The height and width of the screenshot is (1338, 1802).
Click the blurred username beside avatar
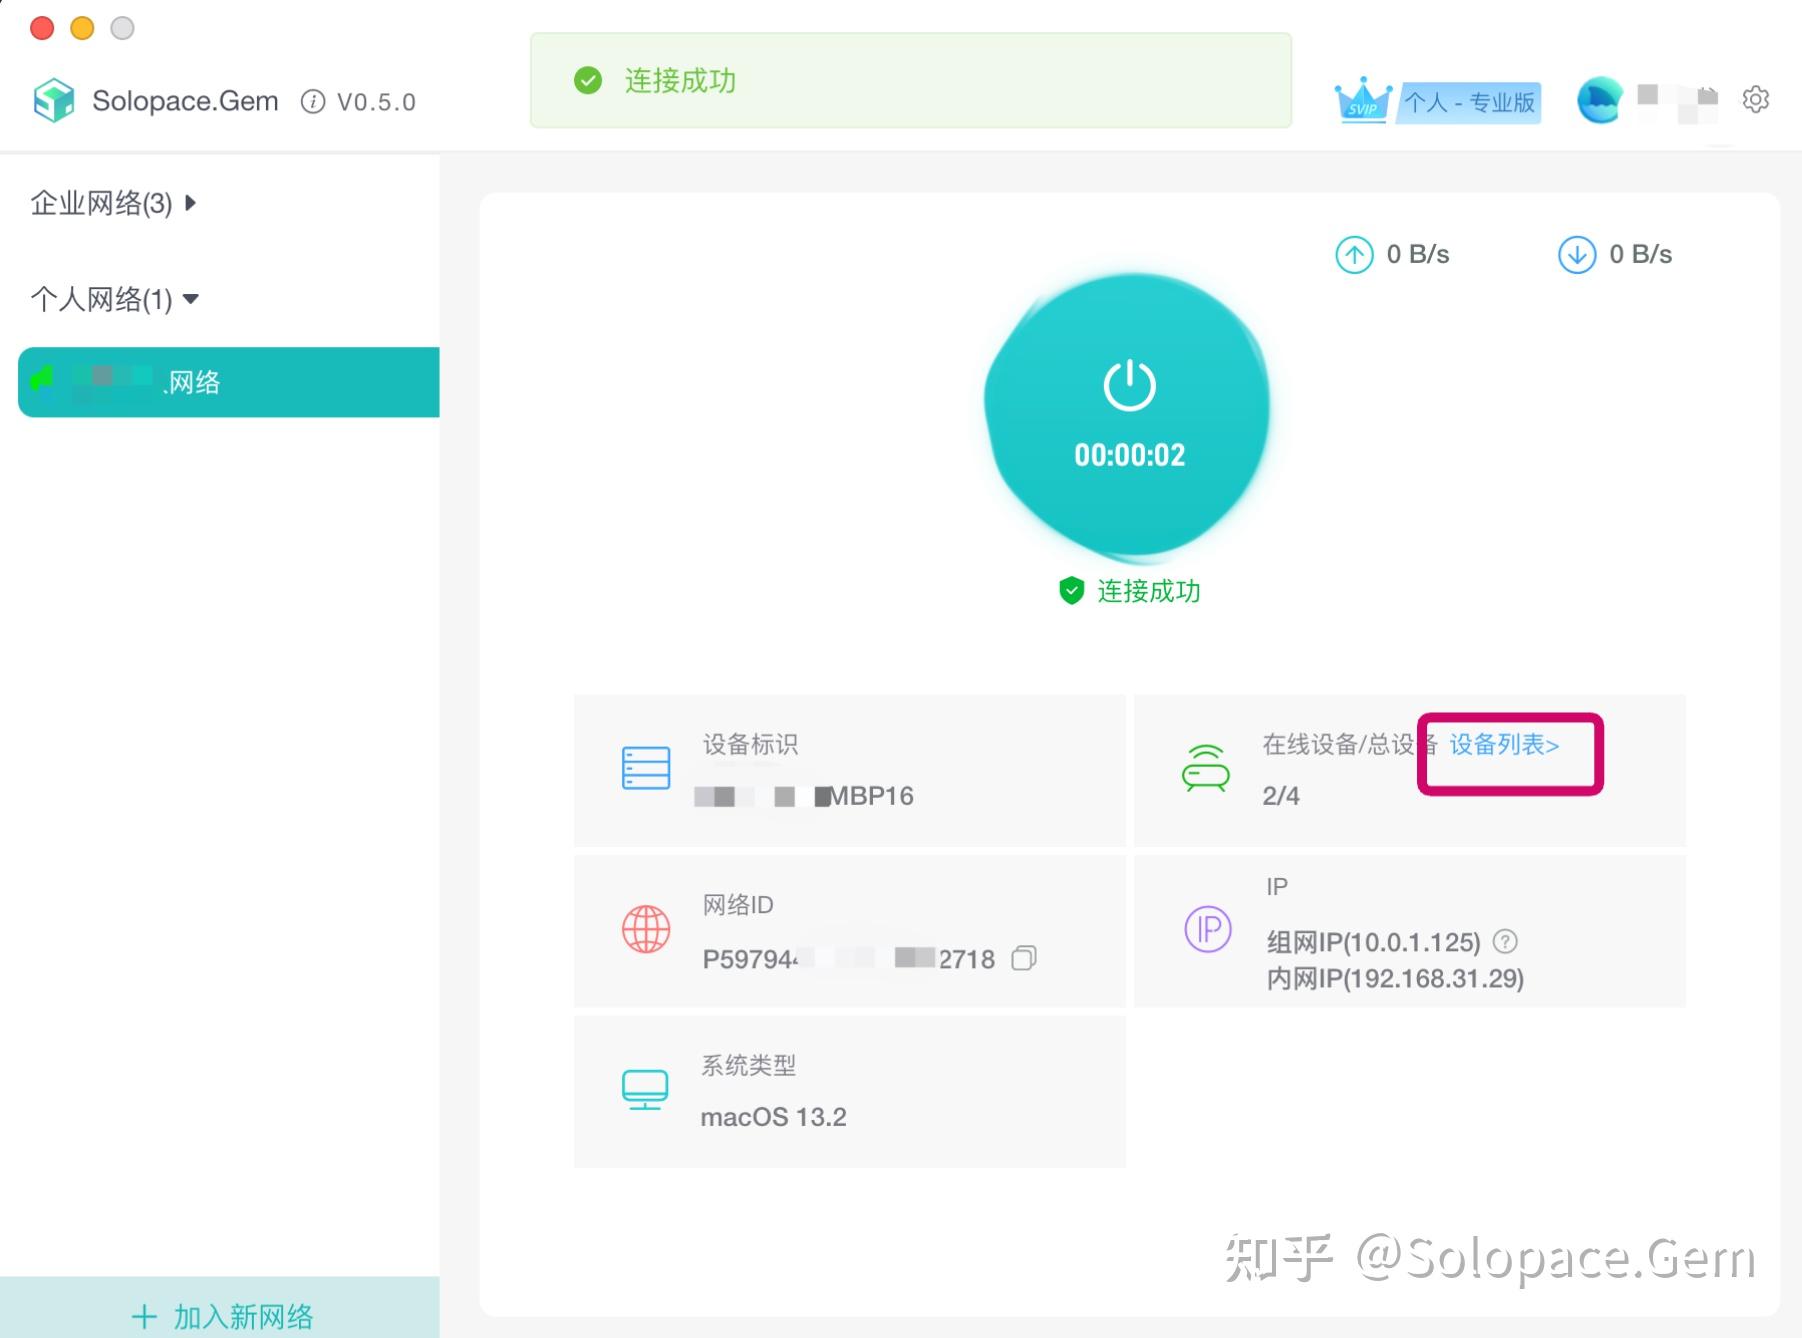pyautogui.click(x=1678, y=102)
